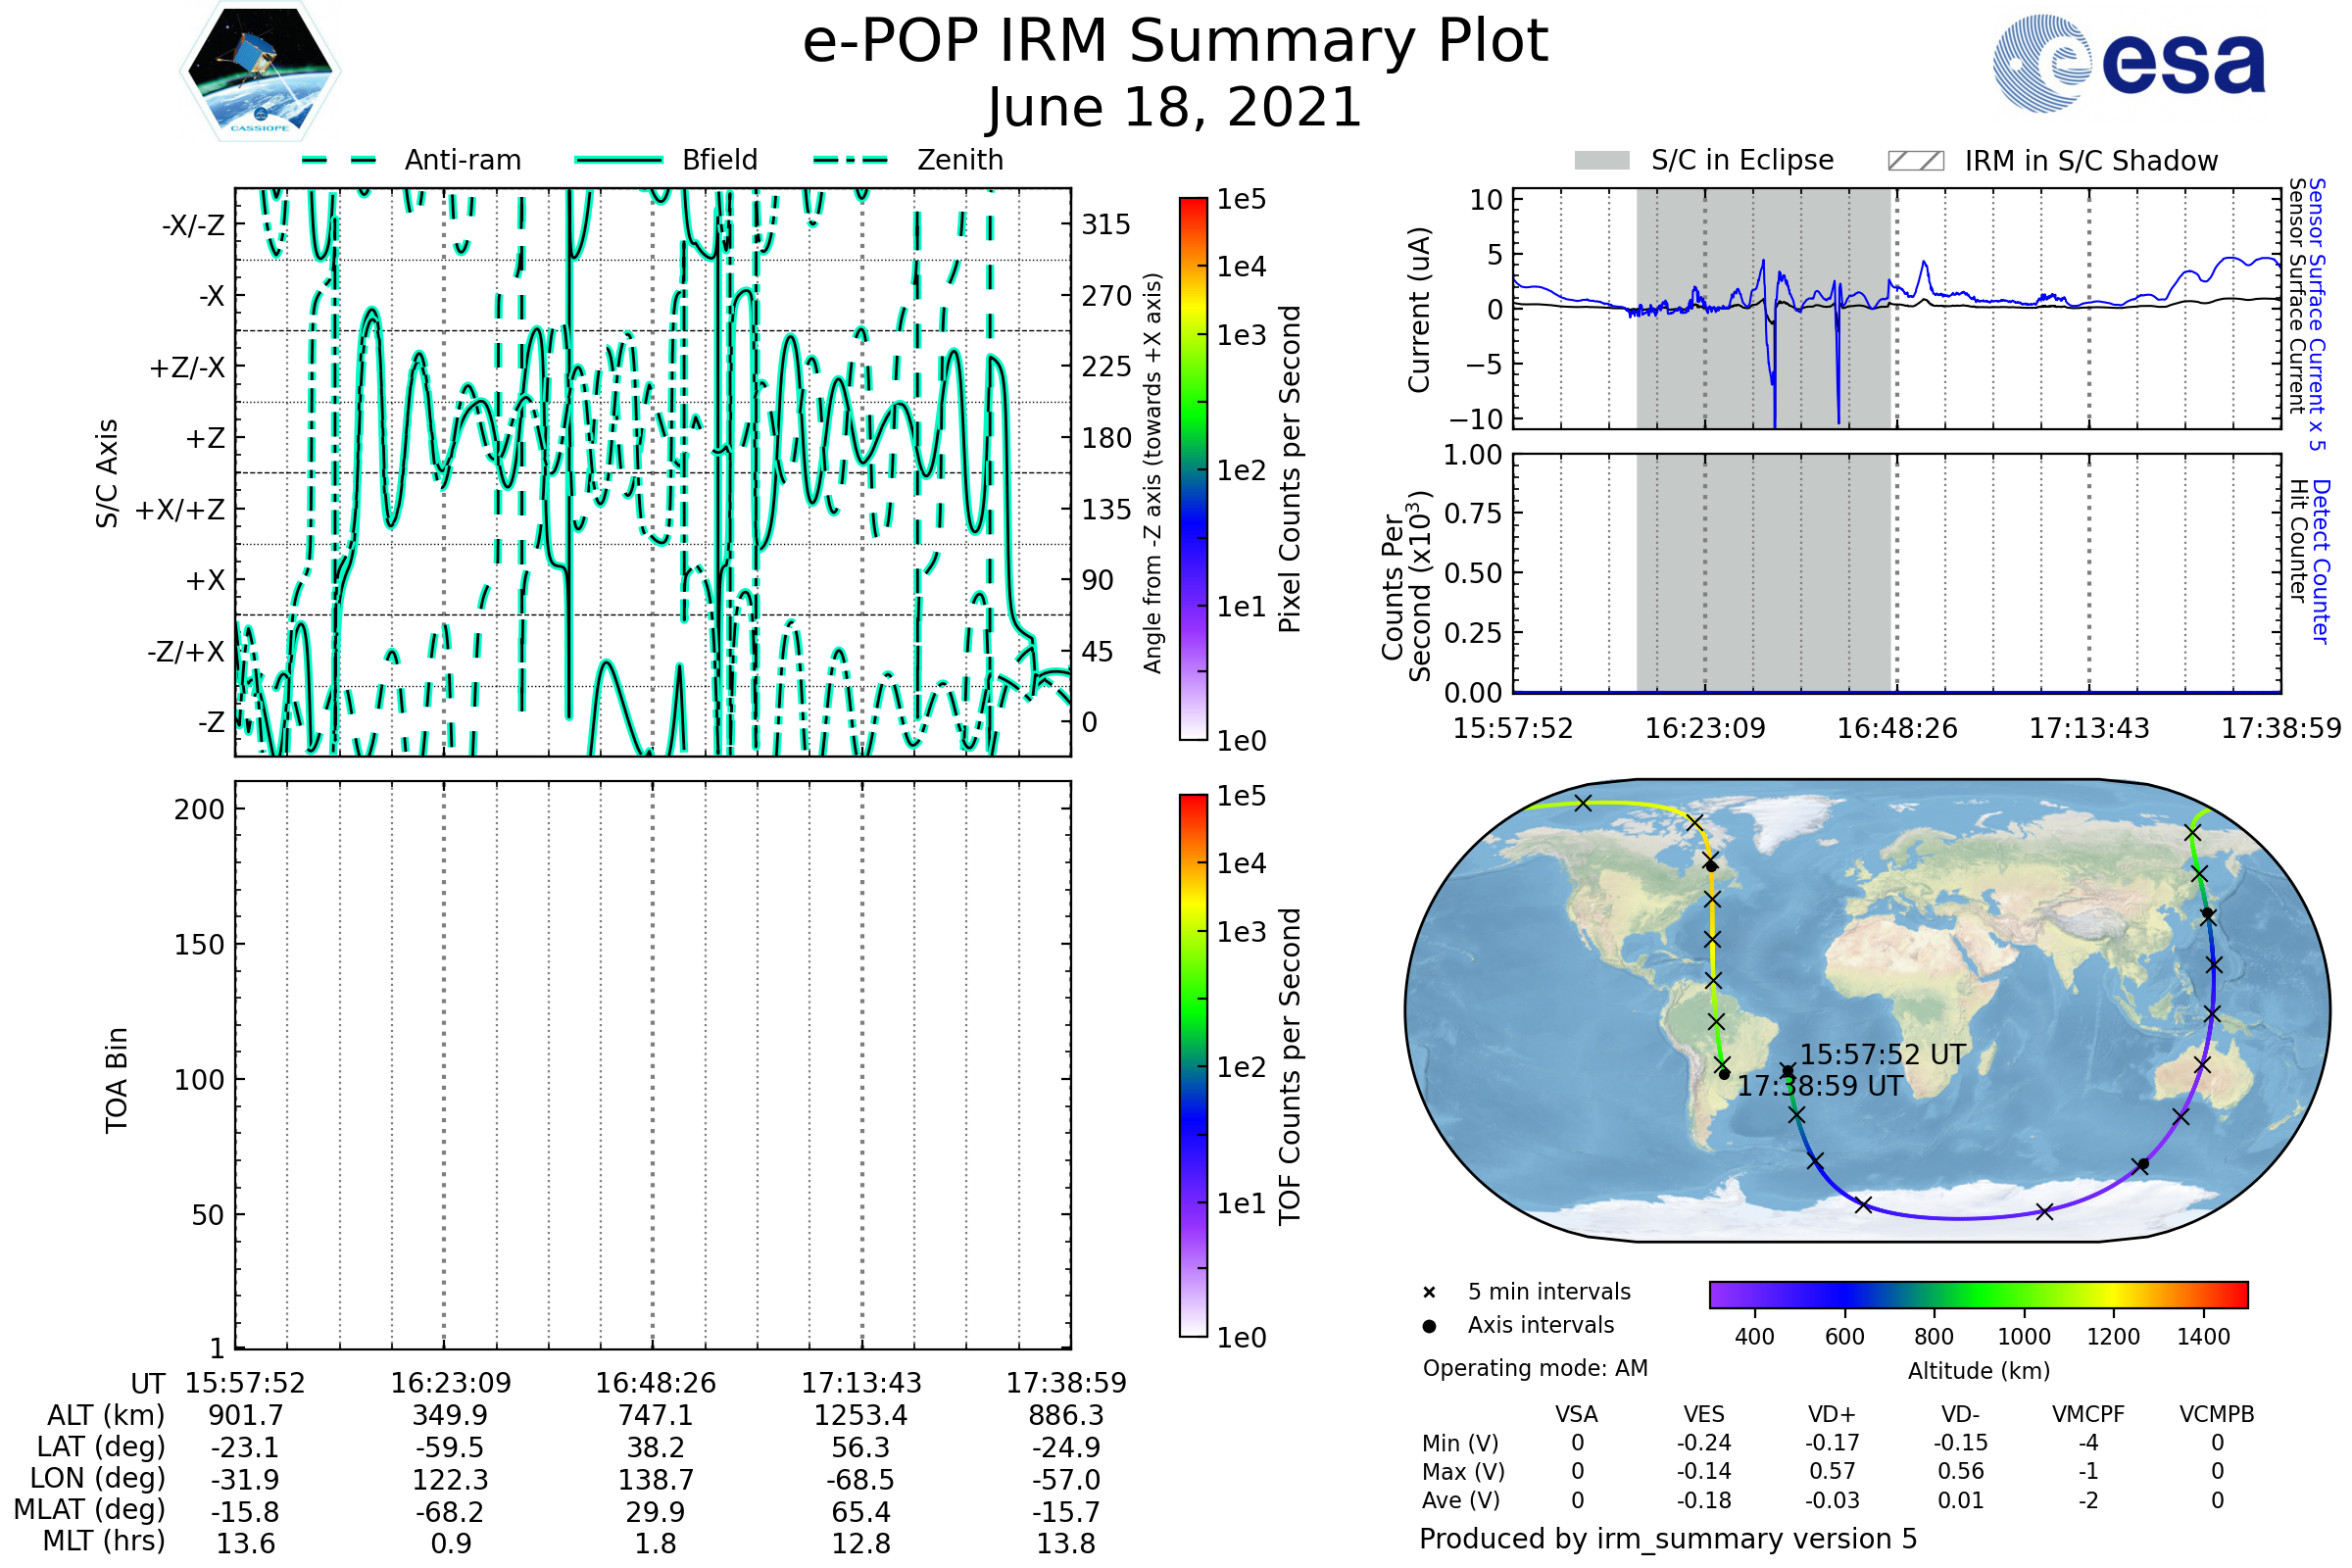Click the Pixel Counts per Second colorbar
The image size is (2352, 1568).
point(1193,469)
